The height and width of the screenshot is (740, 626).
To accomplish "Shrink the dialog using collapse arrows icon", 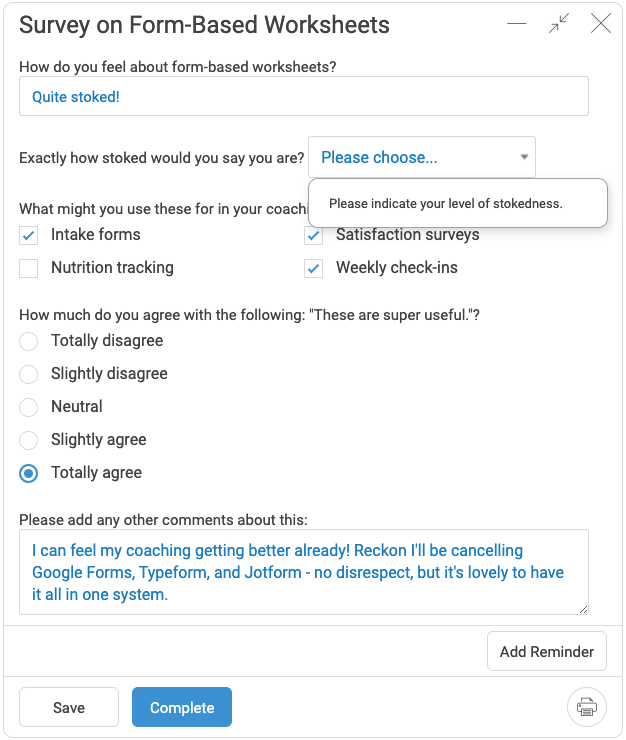I will point(558,23).
